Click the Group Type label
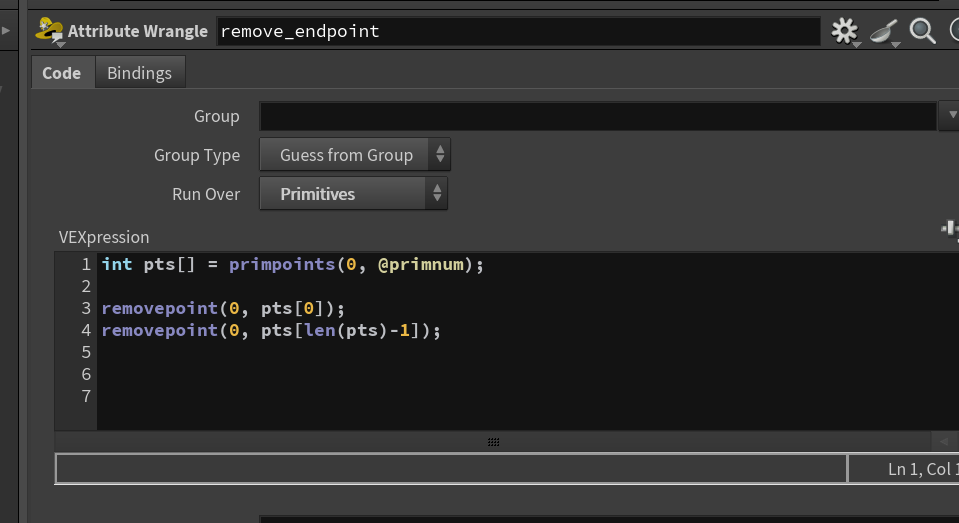This screenshot has height=523, width=959. click(197, 155)
